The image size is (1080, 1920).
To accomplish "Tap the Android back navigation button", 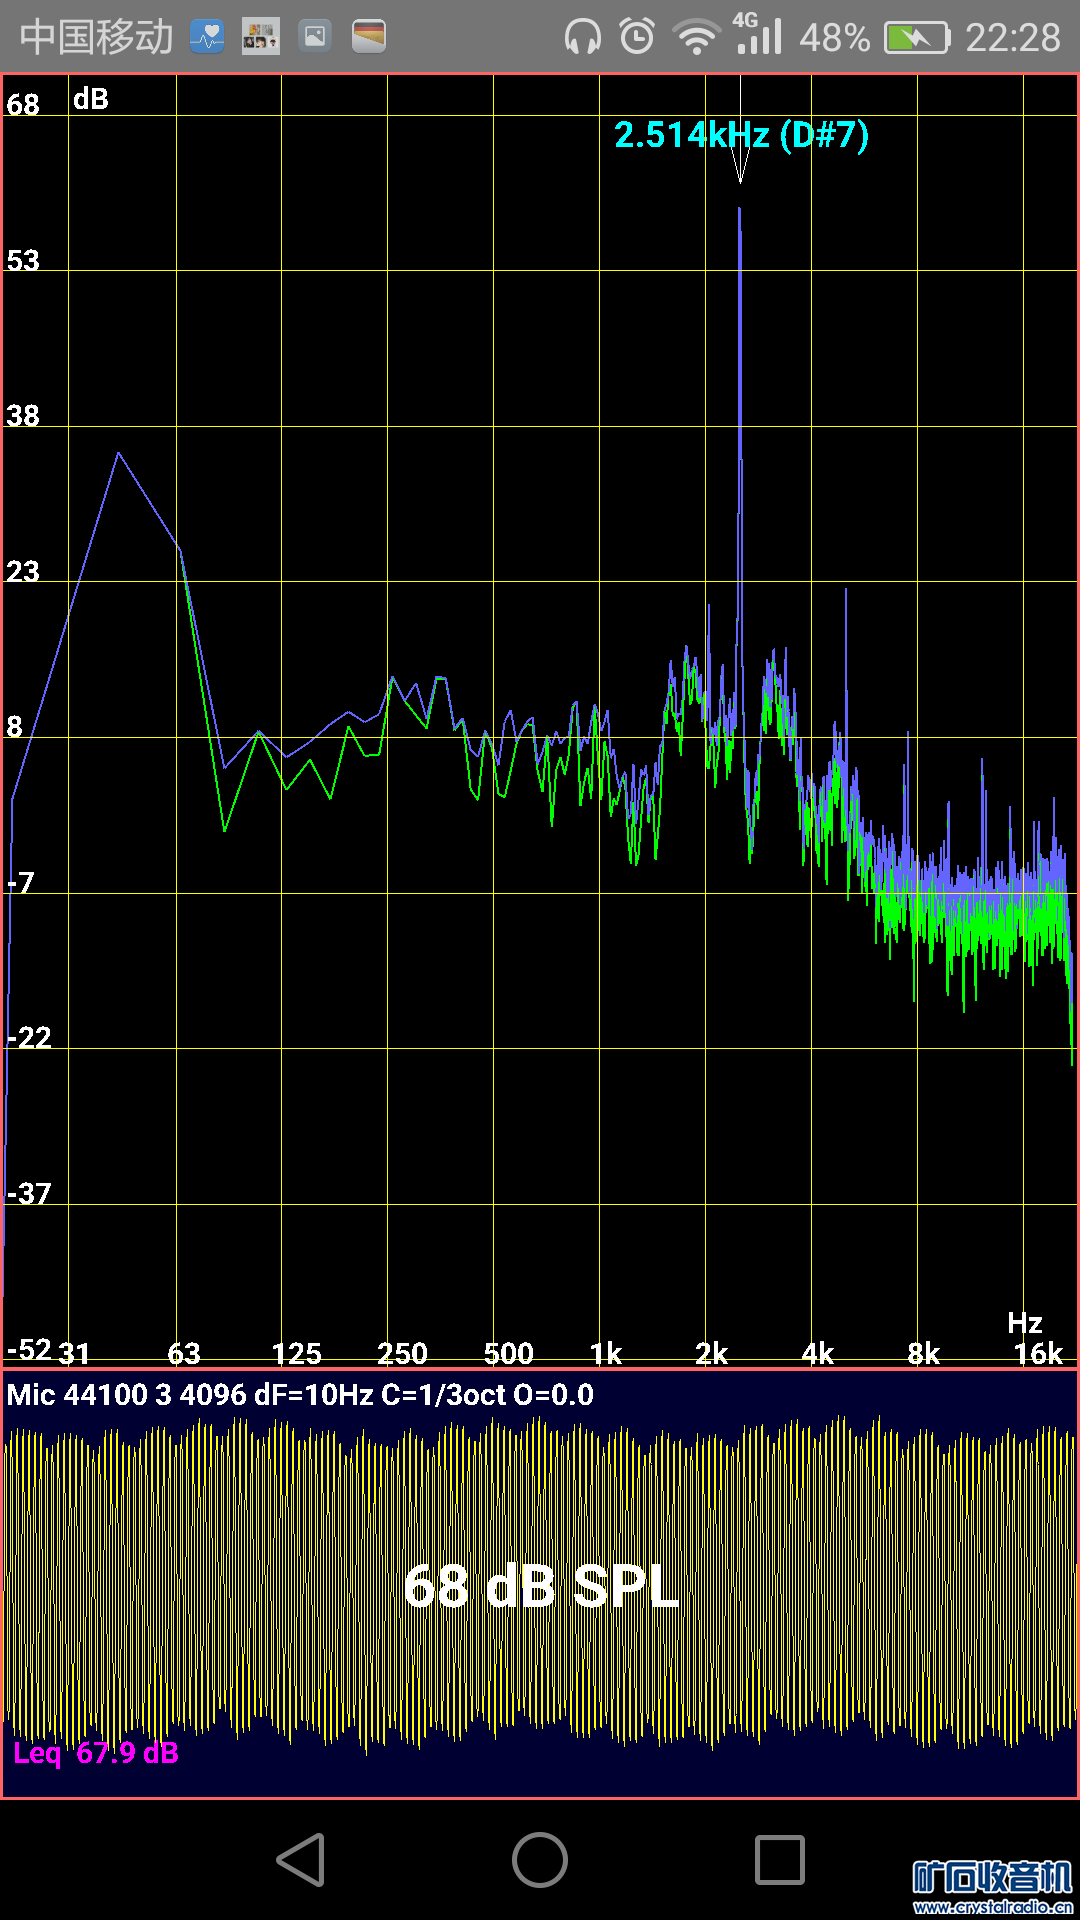I will coord(301,1860).
